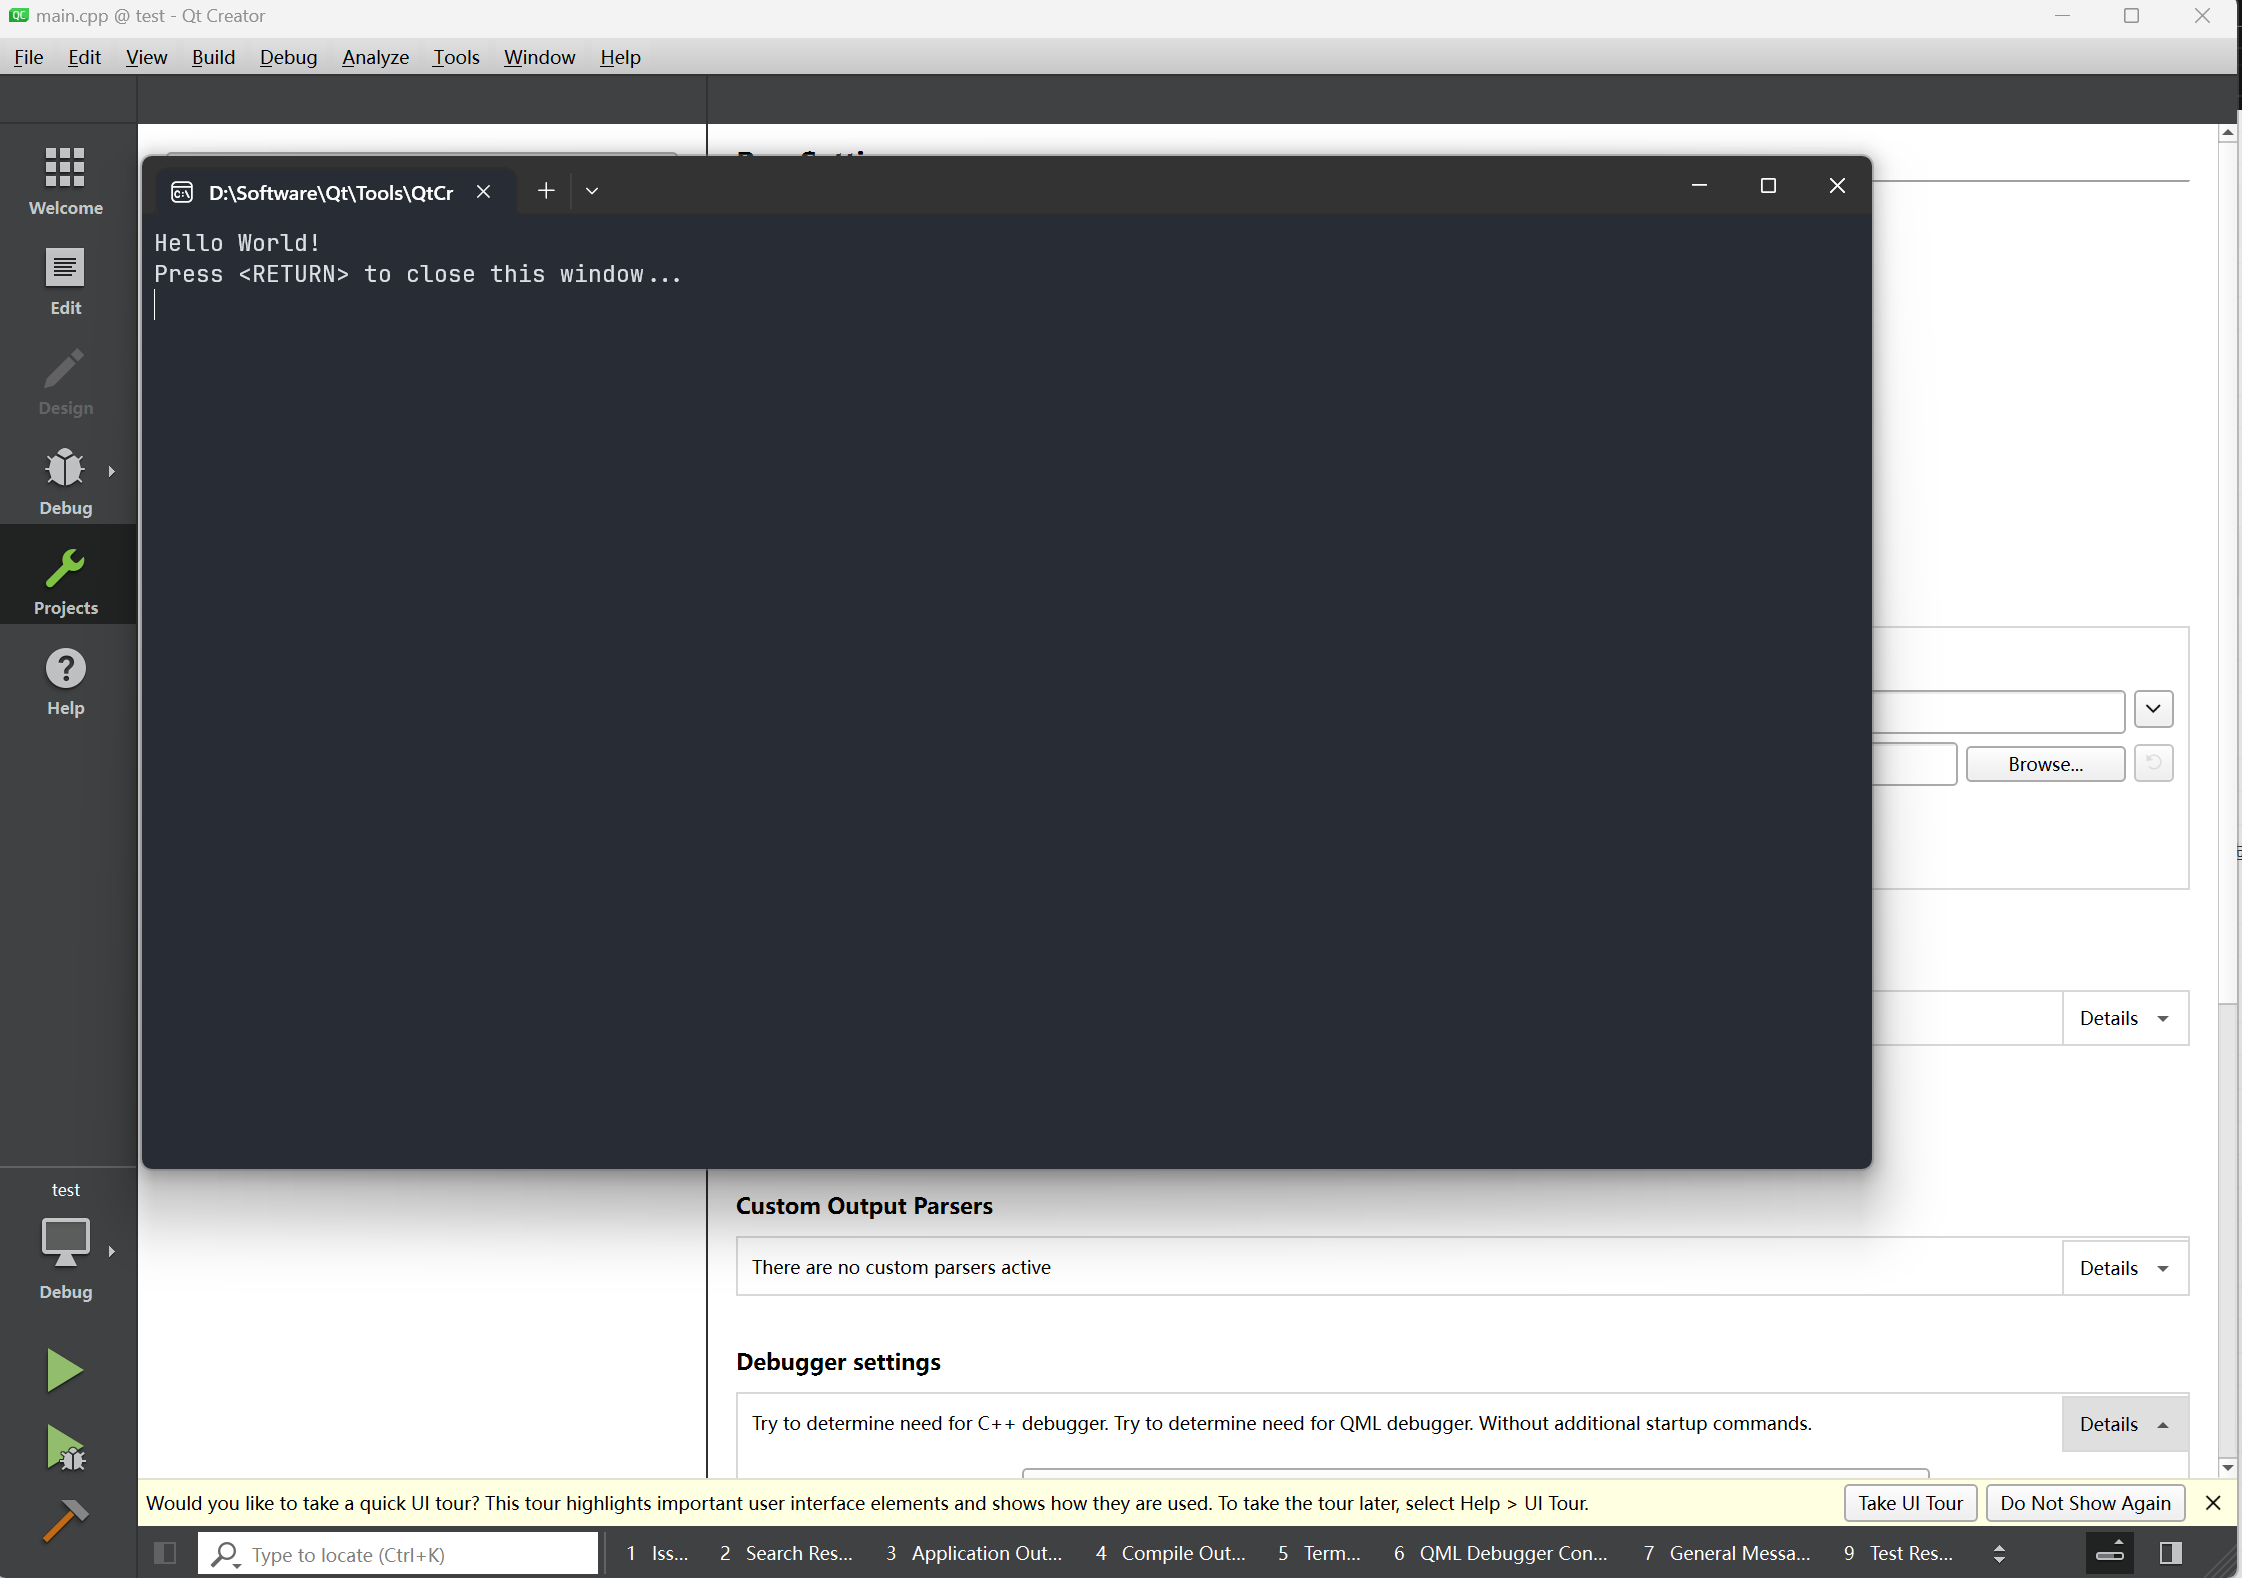
Task: Start debugging with run-bug icon
Action: 65,1448
